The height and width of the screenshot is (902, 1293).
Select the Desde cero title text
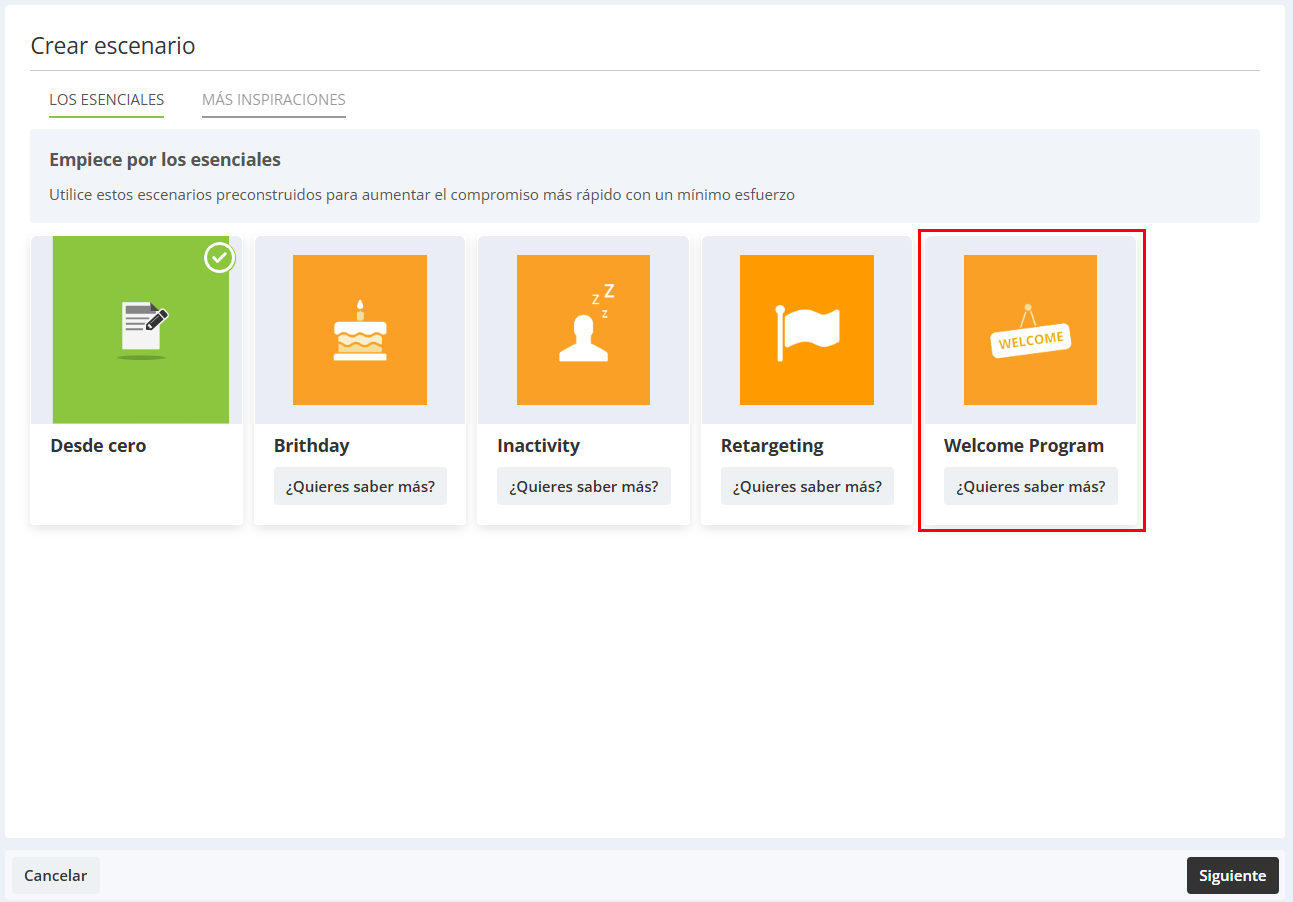pyautogui.click(x=98, y=446)
